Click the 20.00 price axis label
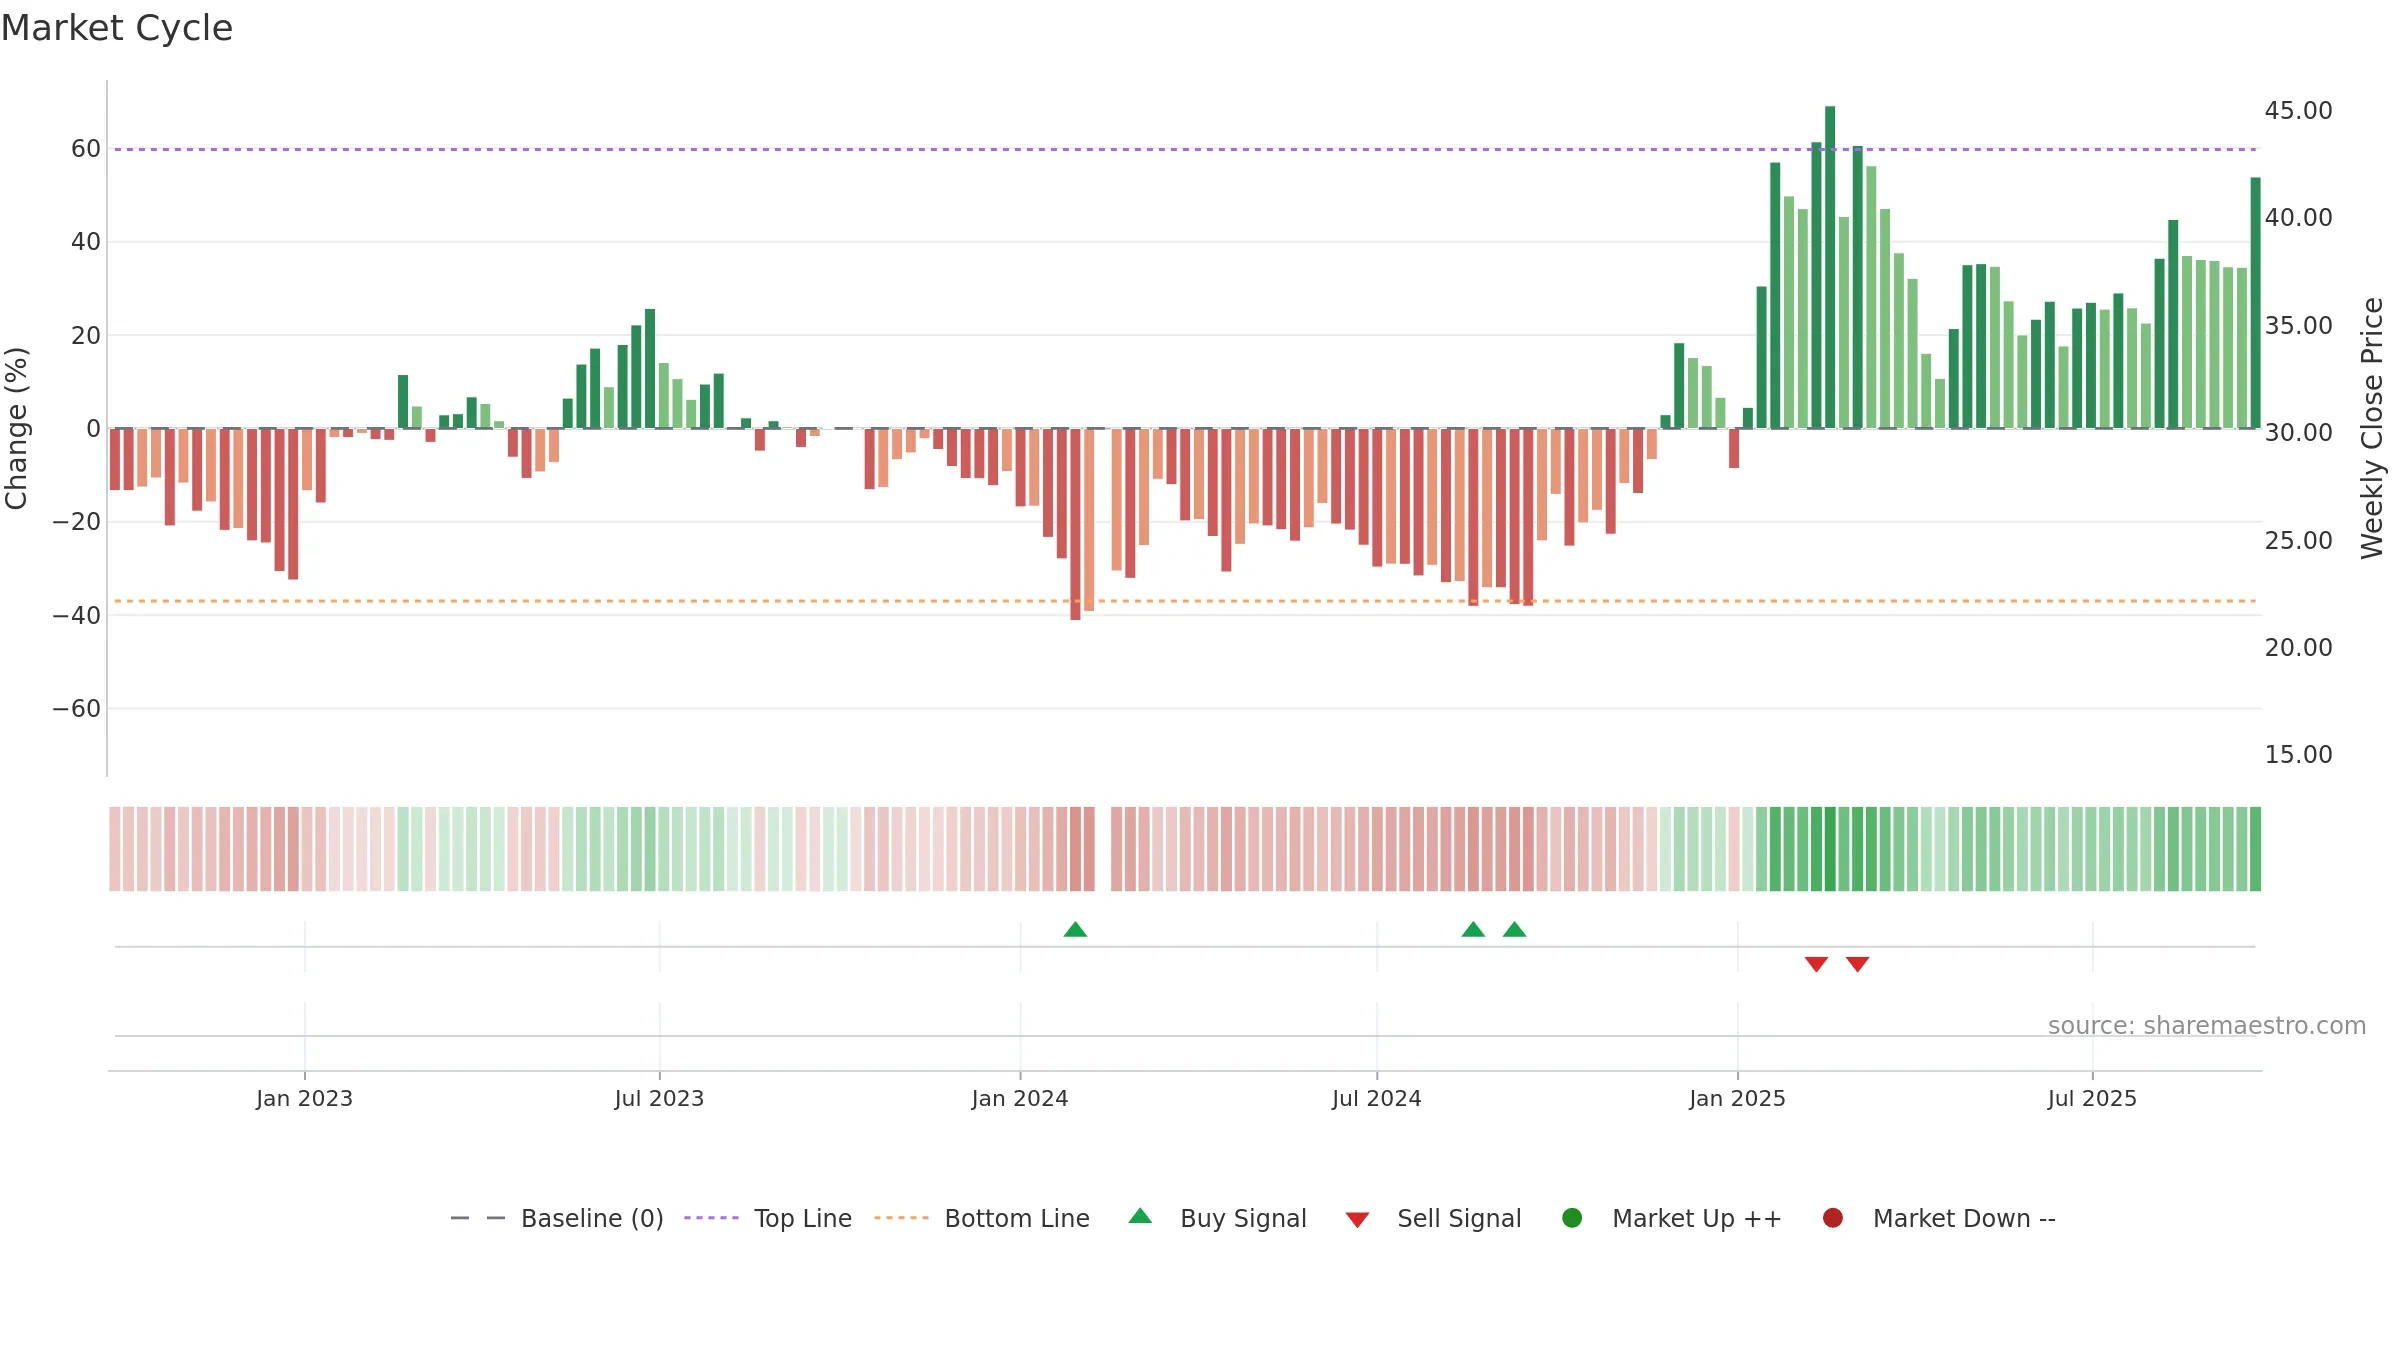 pos(2298,647)
